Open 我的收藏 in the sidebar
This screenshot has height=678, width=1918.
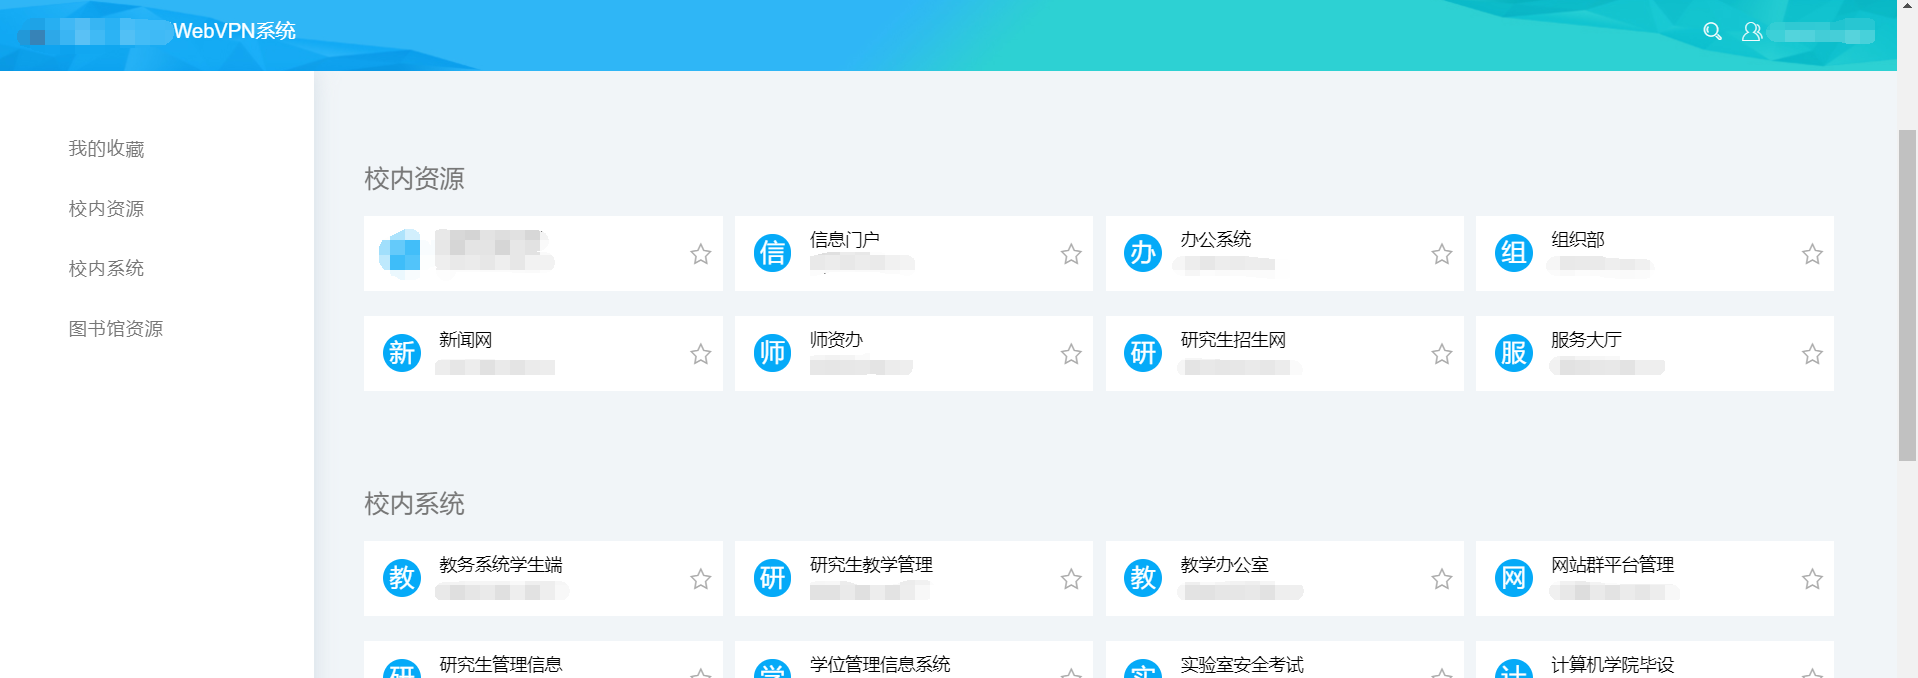(106, 149)
